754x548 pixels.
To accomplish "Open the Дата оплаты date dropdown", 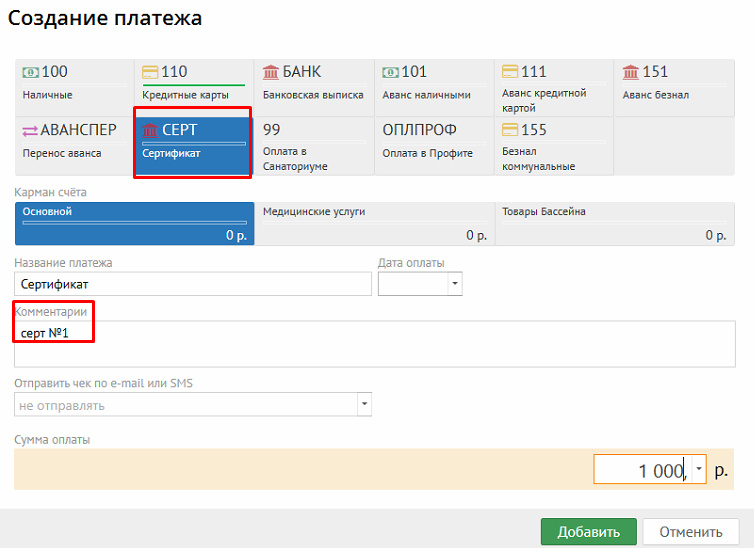I will pos(455,284).
